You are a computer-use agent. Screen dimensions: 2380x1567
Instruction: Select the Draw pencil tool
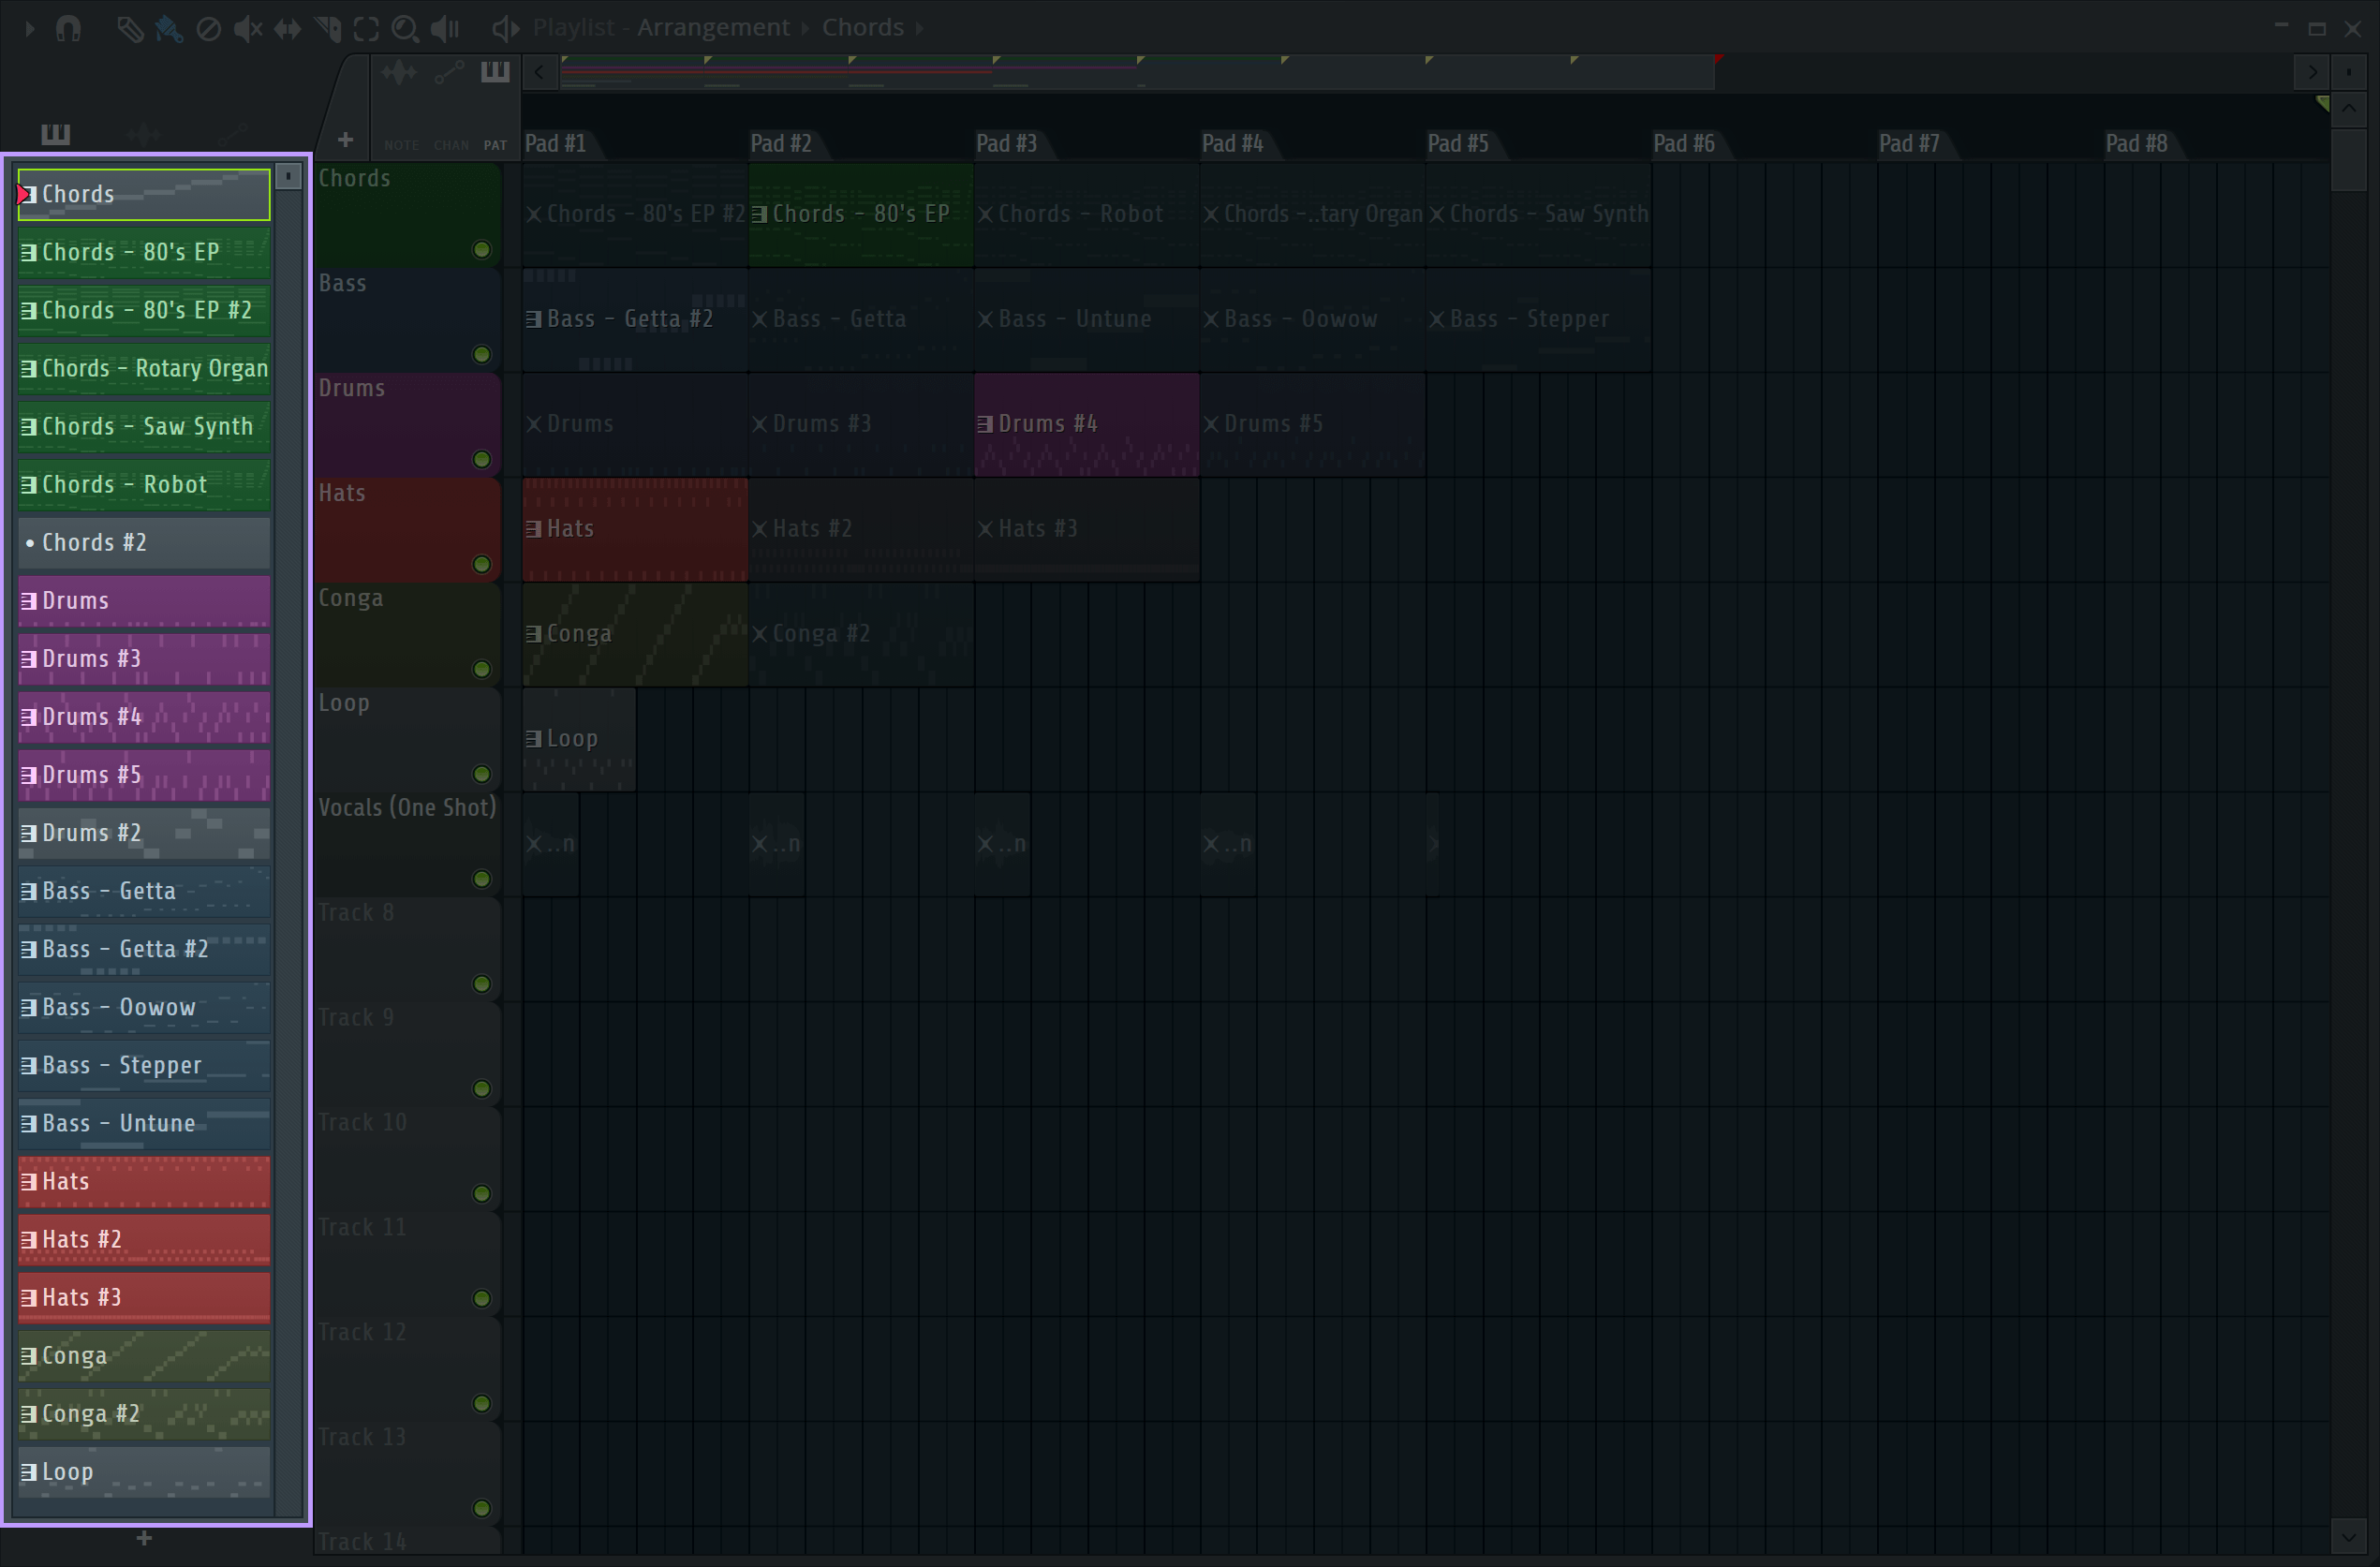(129, 29)
